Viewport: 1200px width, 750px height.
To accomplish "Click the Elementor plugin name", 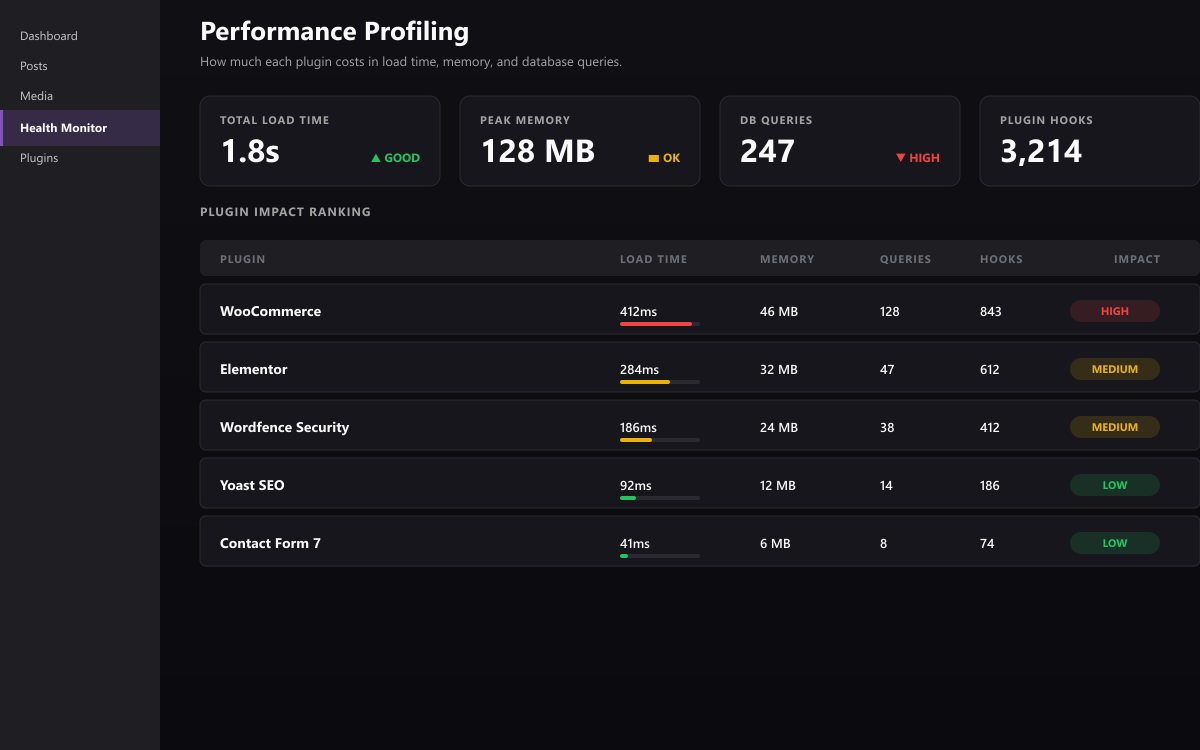I will tap(253, 369).
